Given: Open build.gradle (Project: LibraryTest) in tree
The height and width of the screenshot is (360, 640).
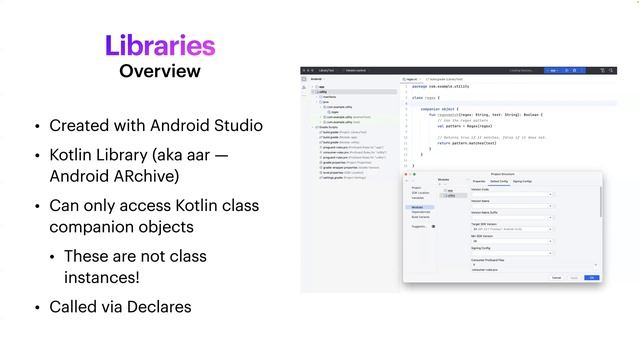Looking at the screenshot, I should click(343, 132).
